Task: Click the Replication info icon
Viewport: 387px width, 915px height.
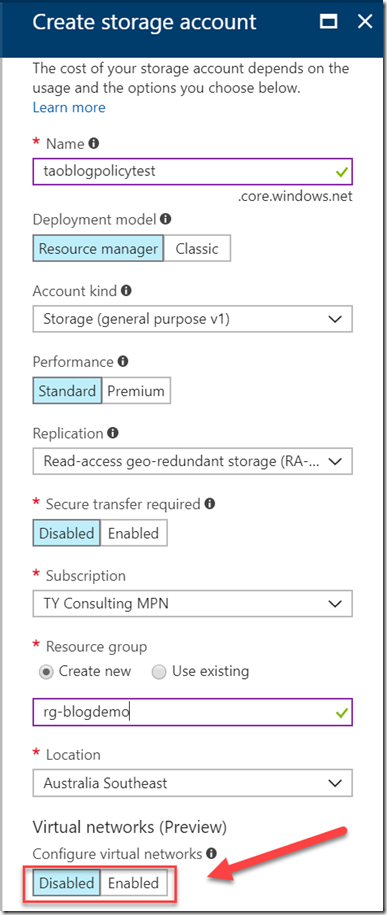Action: tap(113, 433)
